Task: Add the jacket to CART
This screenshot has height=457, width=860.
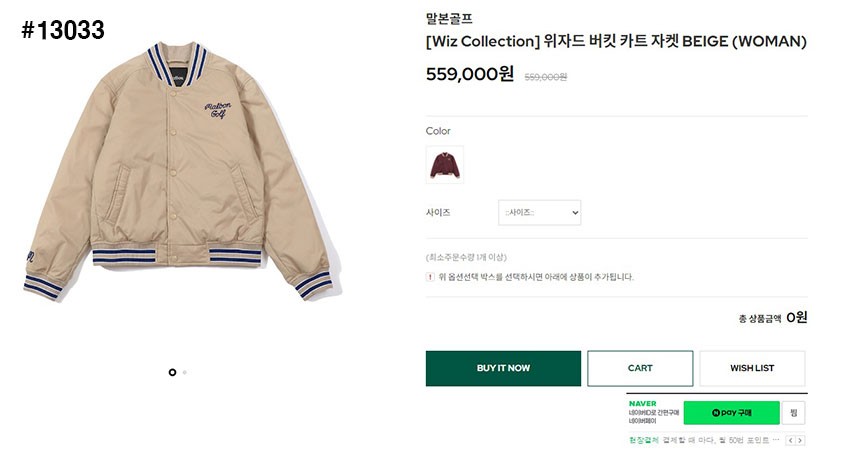Action: [640, 368]
